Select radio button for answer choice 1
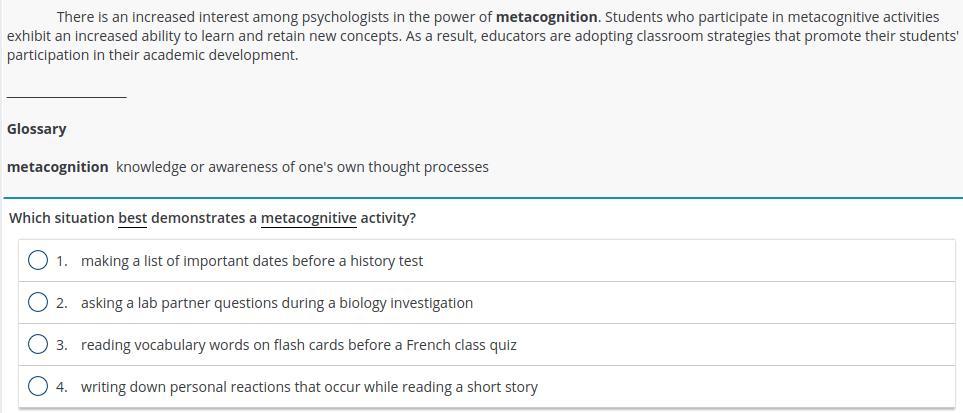 pos(38,261)
